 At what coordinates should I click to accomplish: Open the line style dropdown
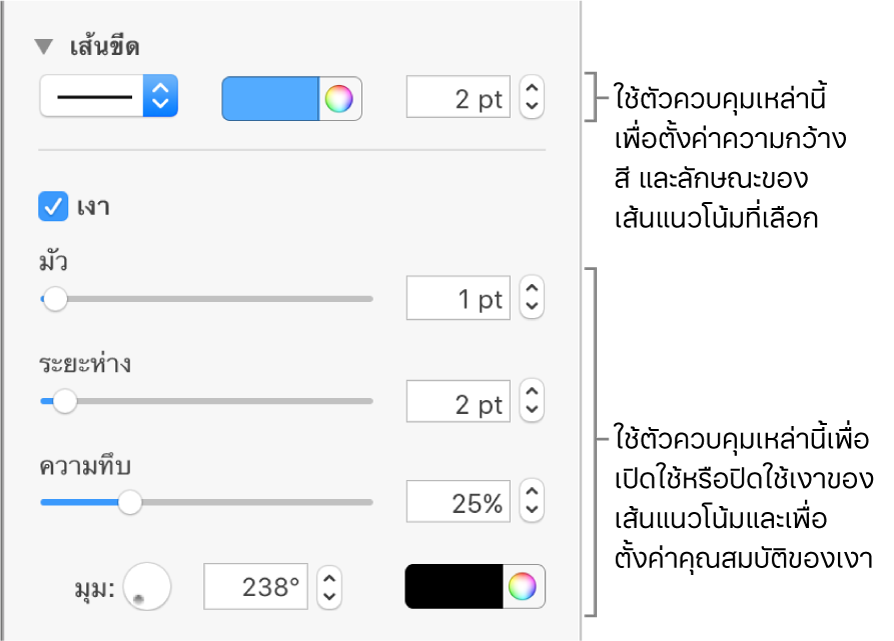[x=109, y=97]
